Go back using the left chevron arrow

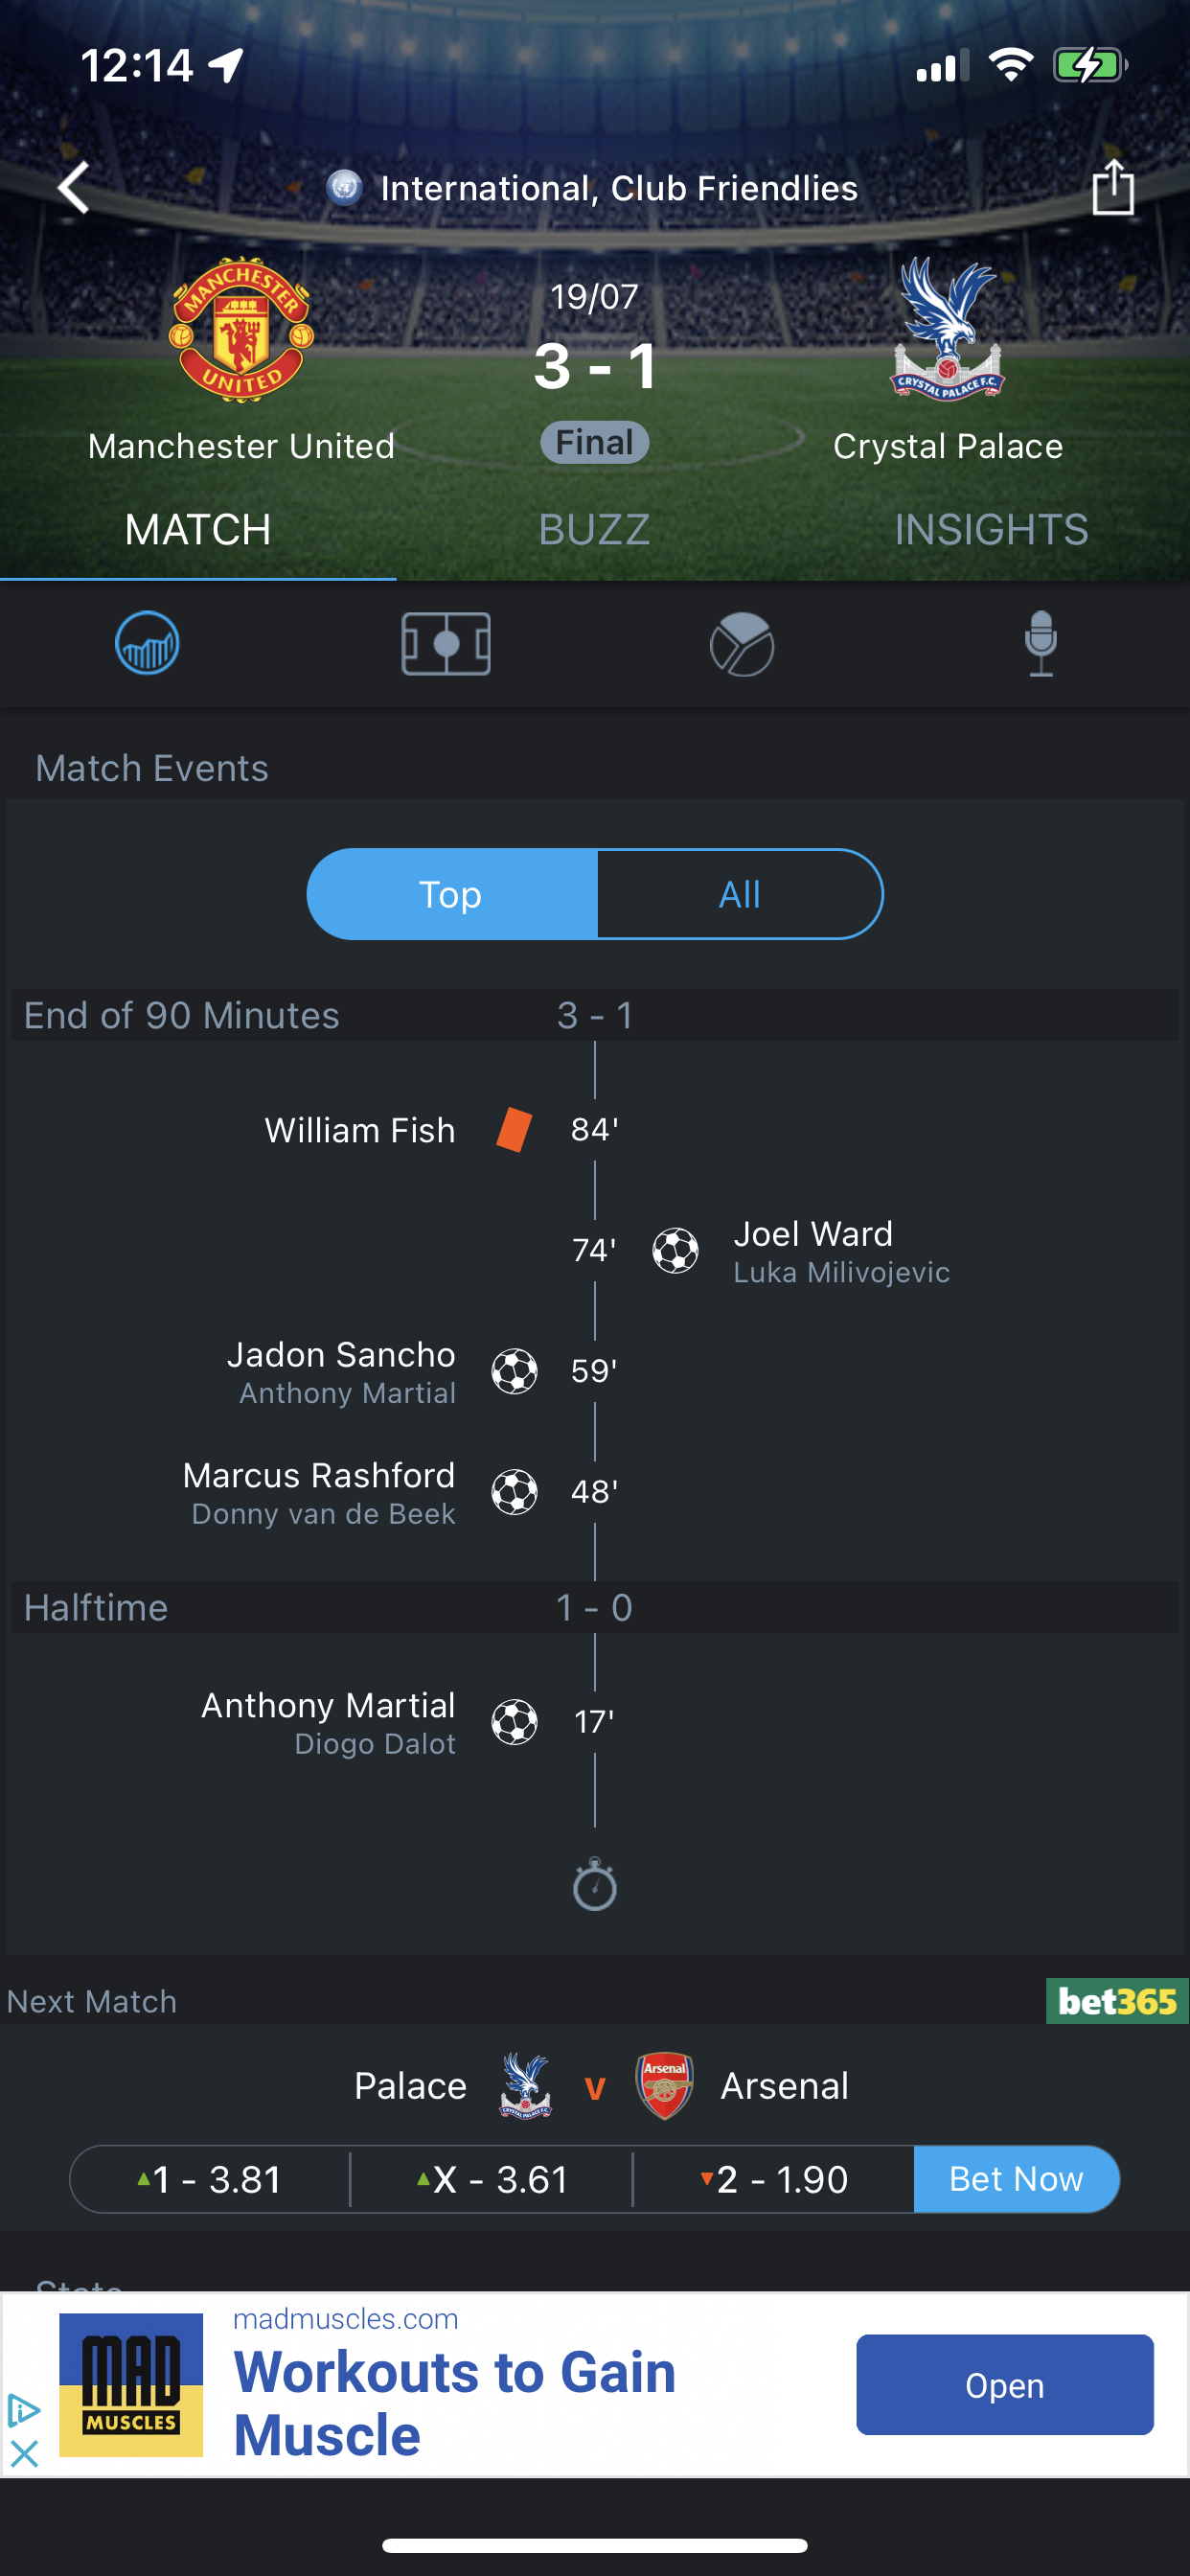point(74,187)
